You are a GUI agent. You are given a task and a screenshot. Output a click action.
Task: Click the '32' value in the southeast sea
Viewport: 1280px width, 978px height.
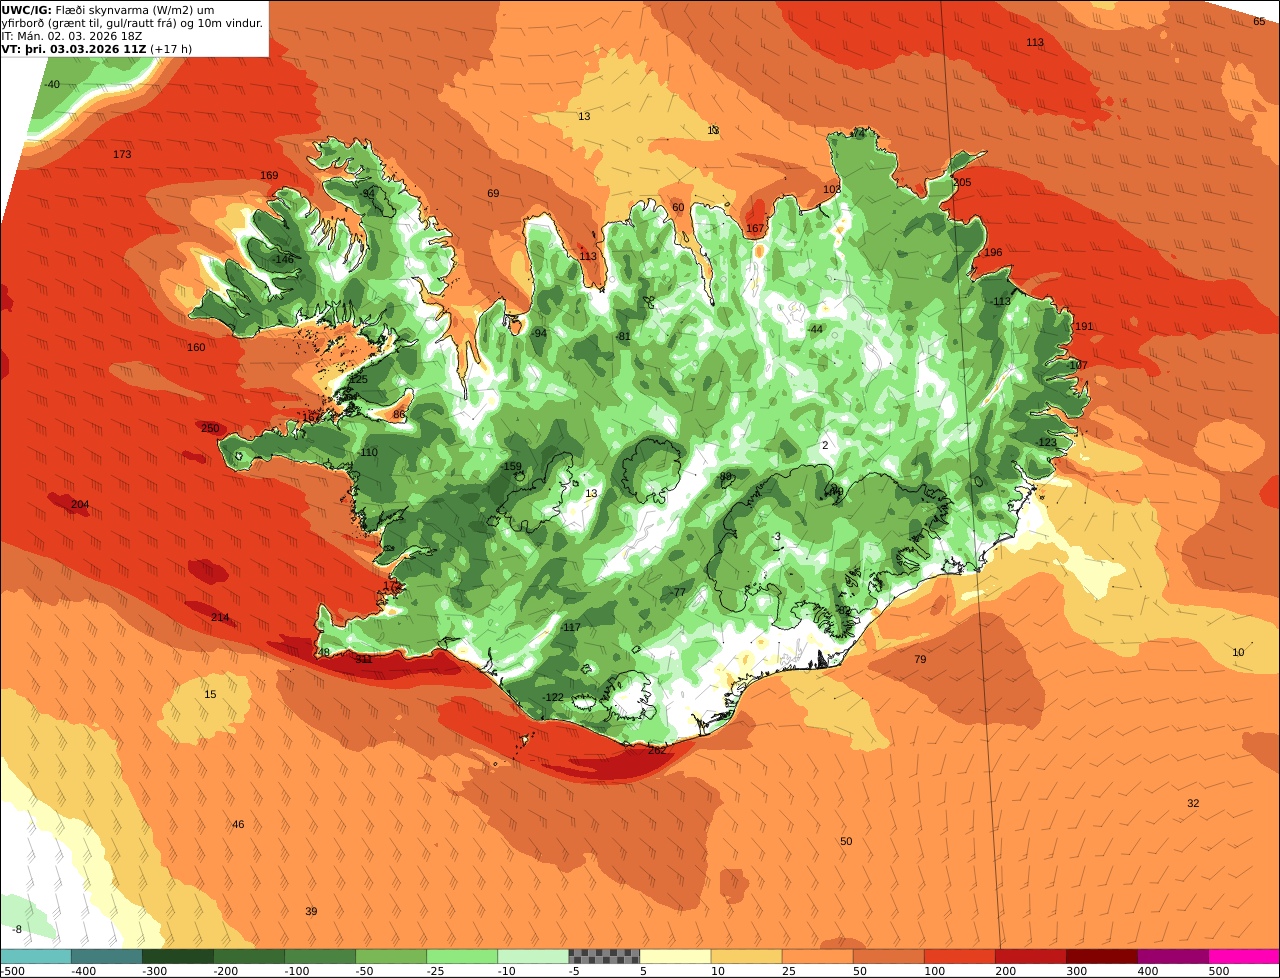(1193, 803)
